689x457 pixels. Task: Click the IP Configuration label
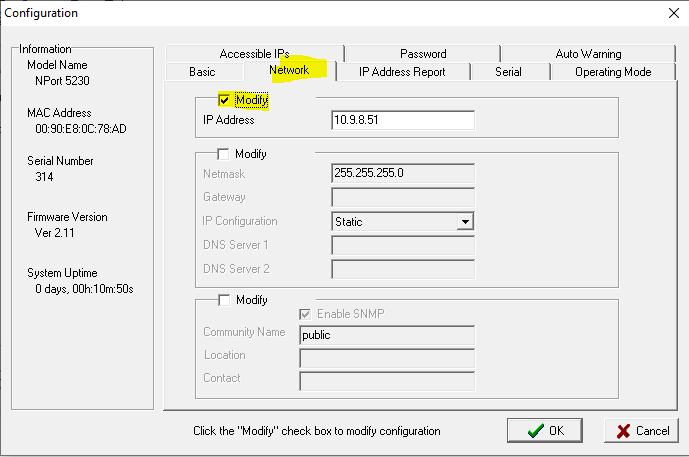pos(240,221)
